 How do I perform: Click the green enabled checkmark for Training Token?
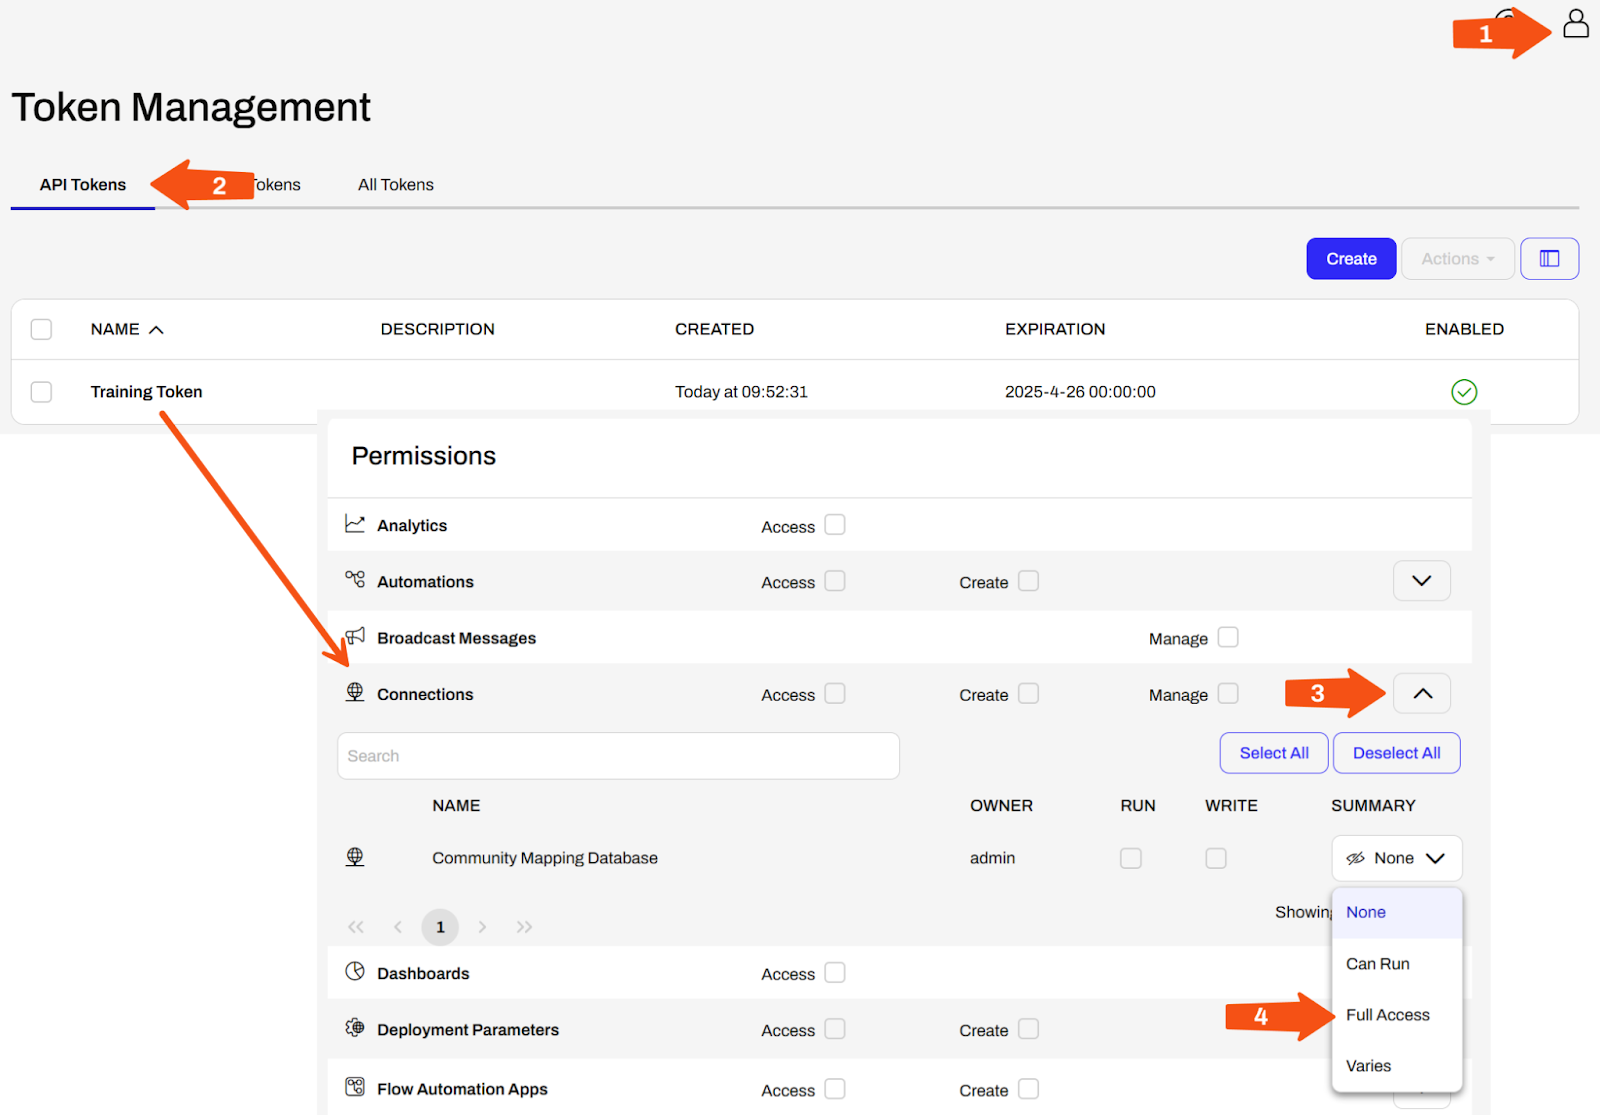pos(1464,392)
